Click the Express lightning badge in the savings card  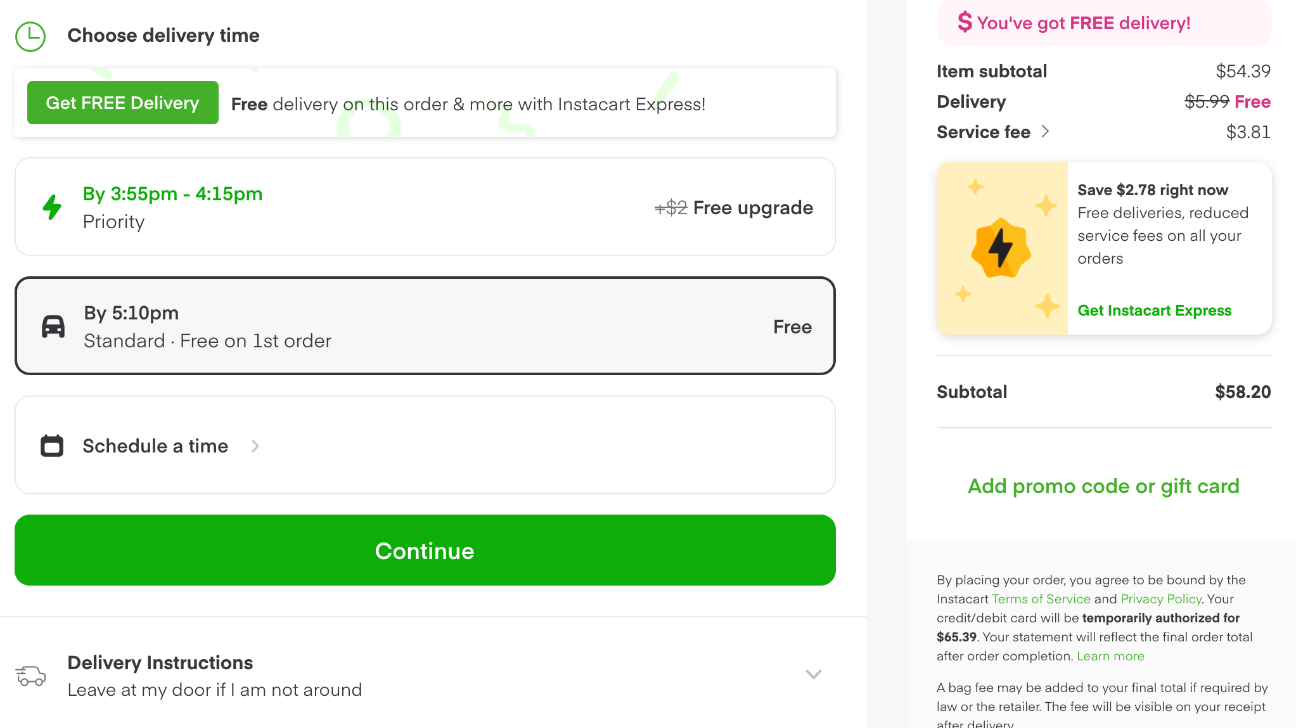(x=1002, y=246)
